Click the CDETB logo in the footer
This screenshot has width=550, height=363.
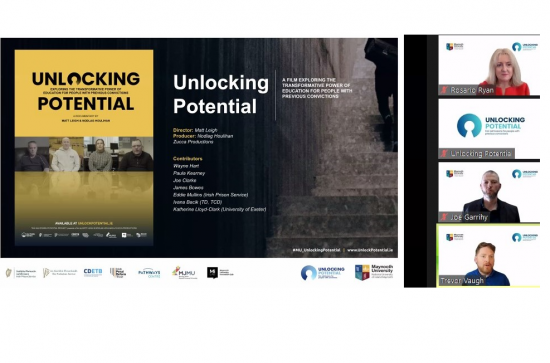coord(93,273)
